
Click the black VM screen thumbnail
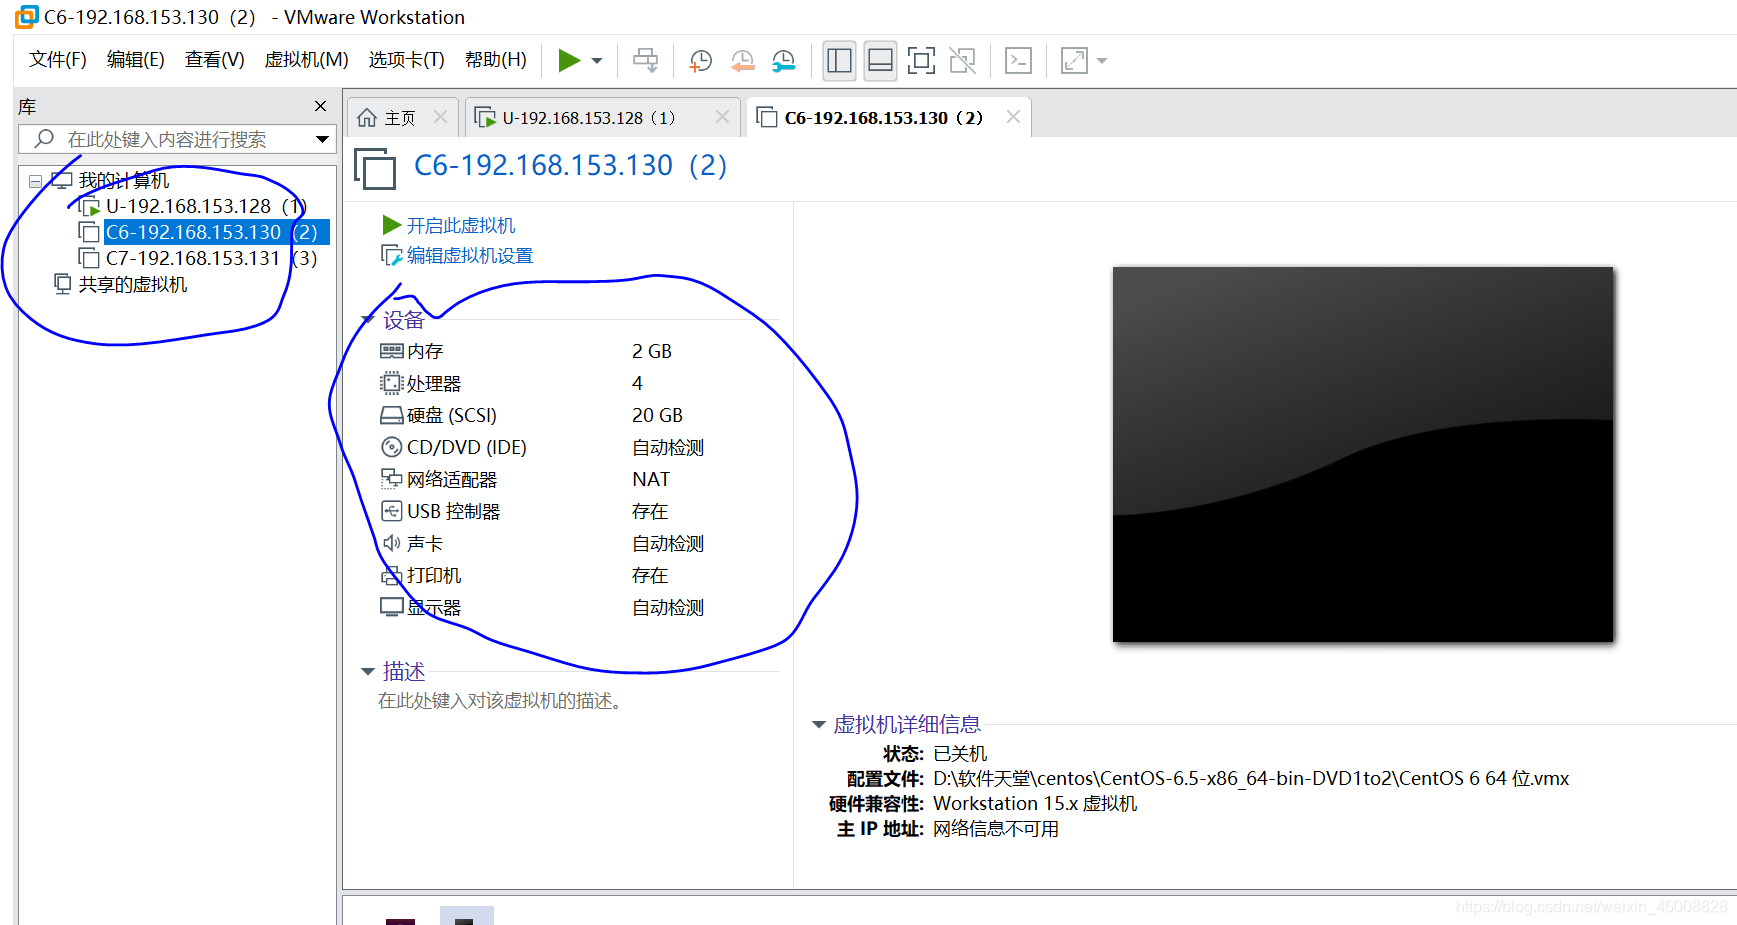pyautogui.click(x=1363, y=454)
